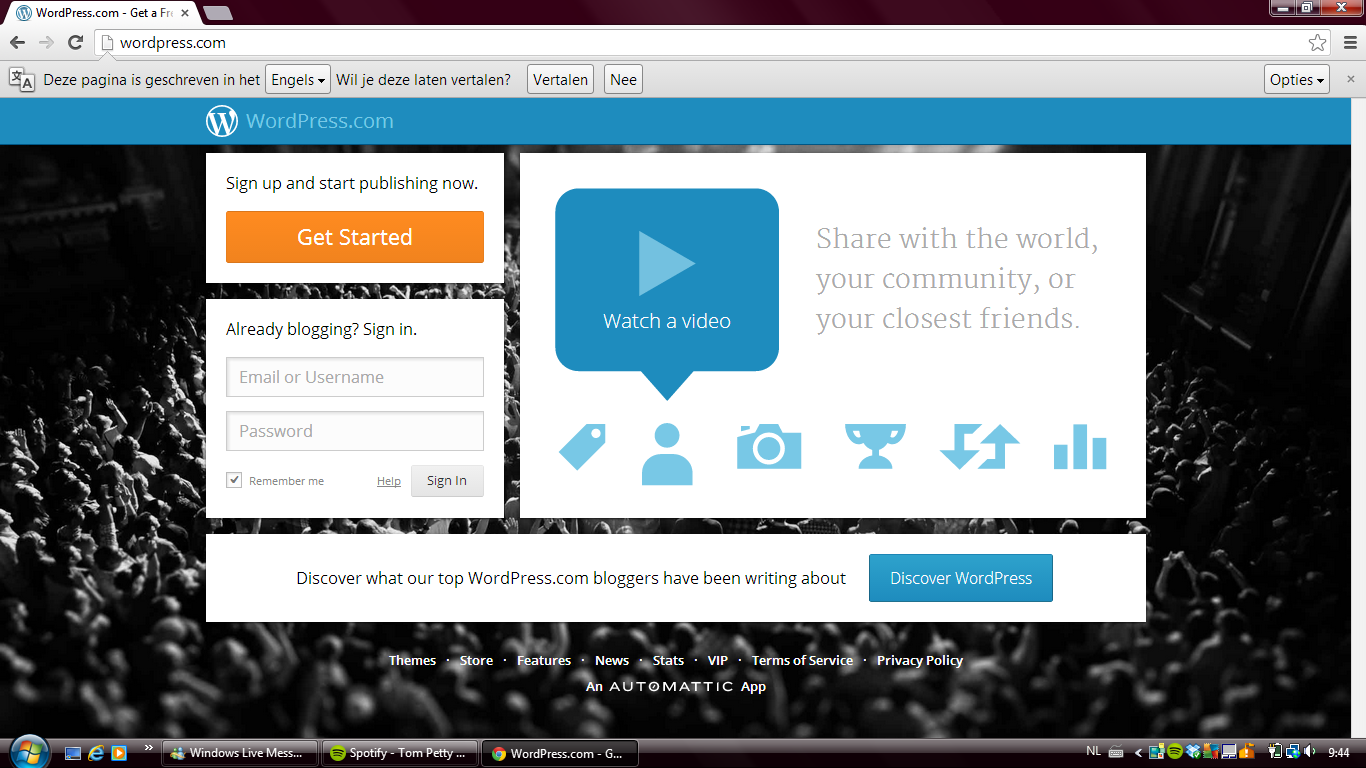This screenshot has height=768, width=1366.
Task: Toggle the Remember me checkbox
Action: coord(235,481)
